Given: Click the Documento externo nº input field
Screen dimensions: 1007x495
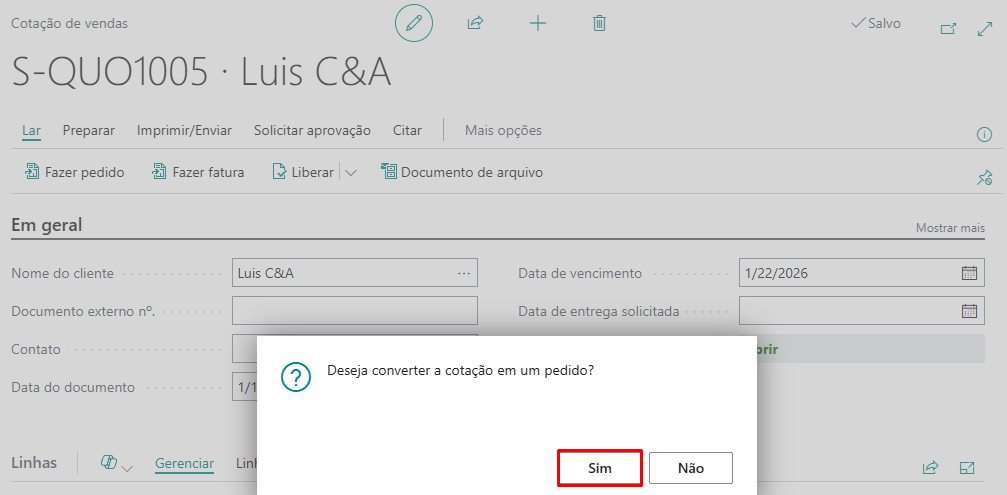Looking at the screenshot, I should (354, 311).
